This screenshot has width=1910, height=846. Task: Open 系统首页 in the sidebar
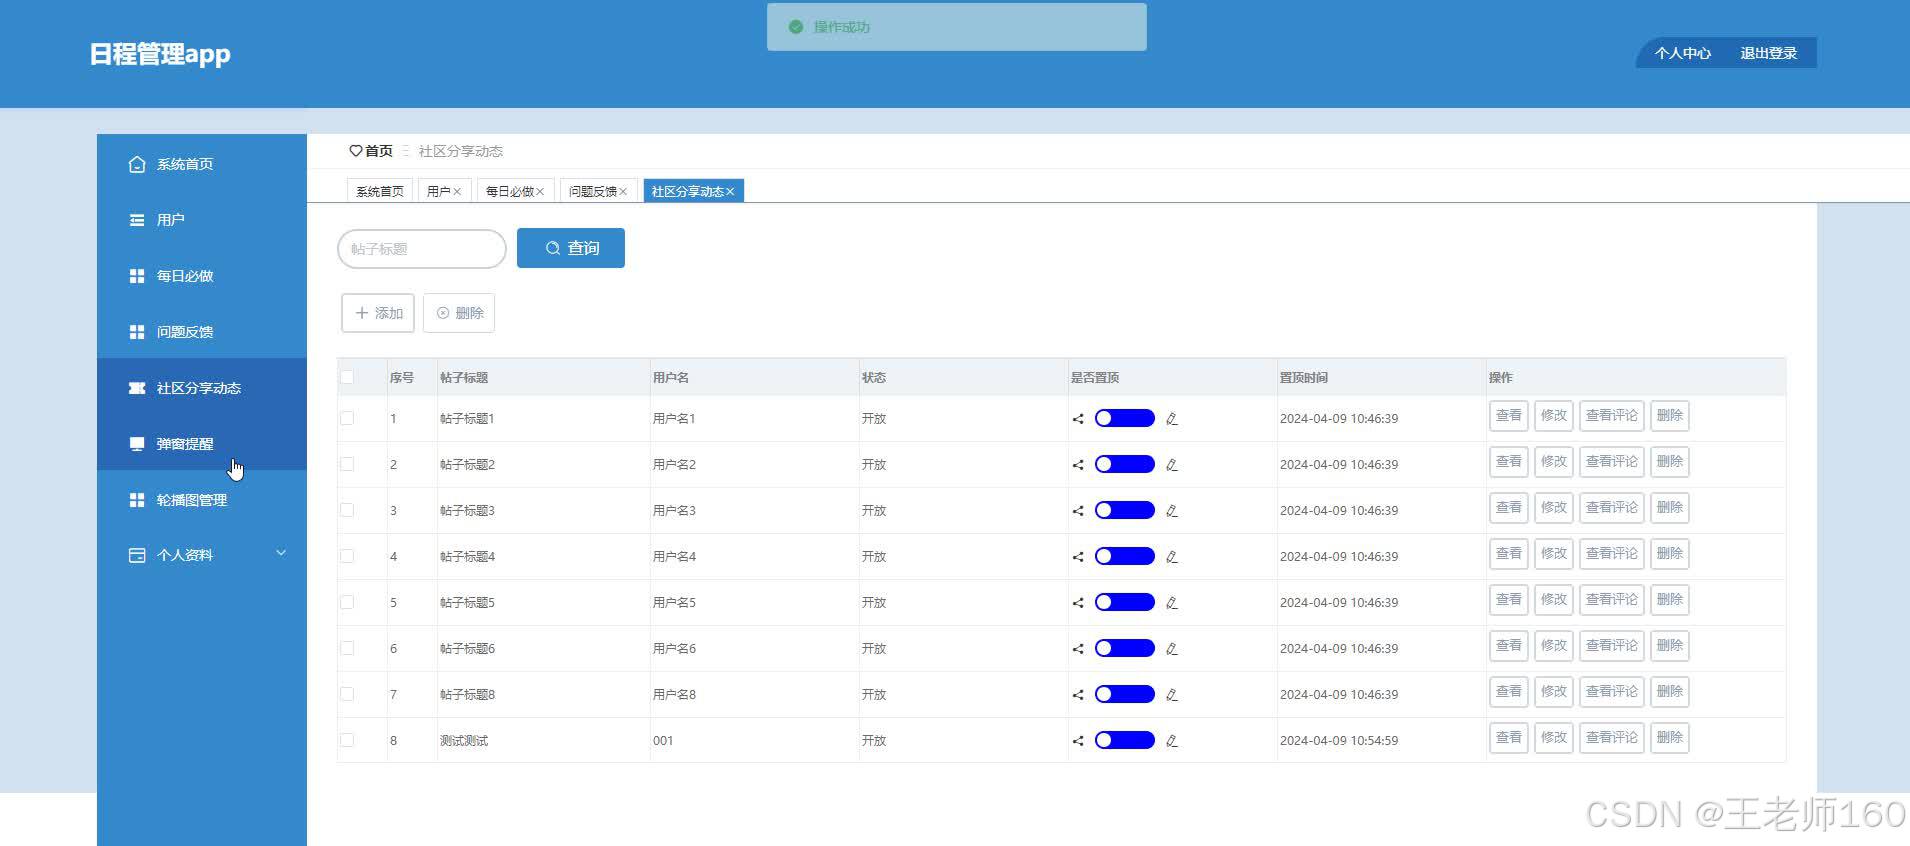[x=202, y=164]
